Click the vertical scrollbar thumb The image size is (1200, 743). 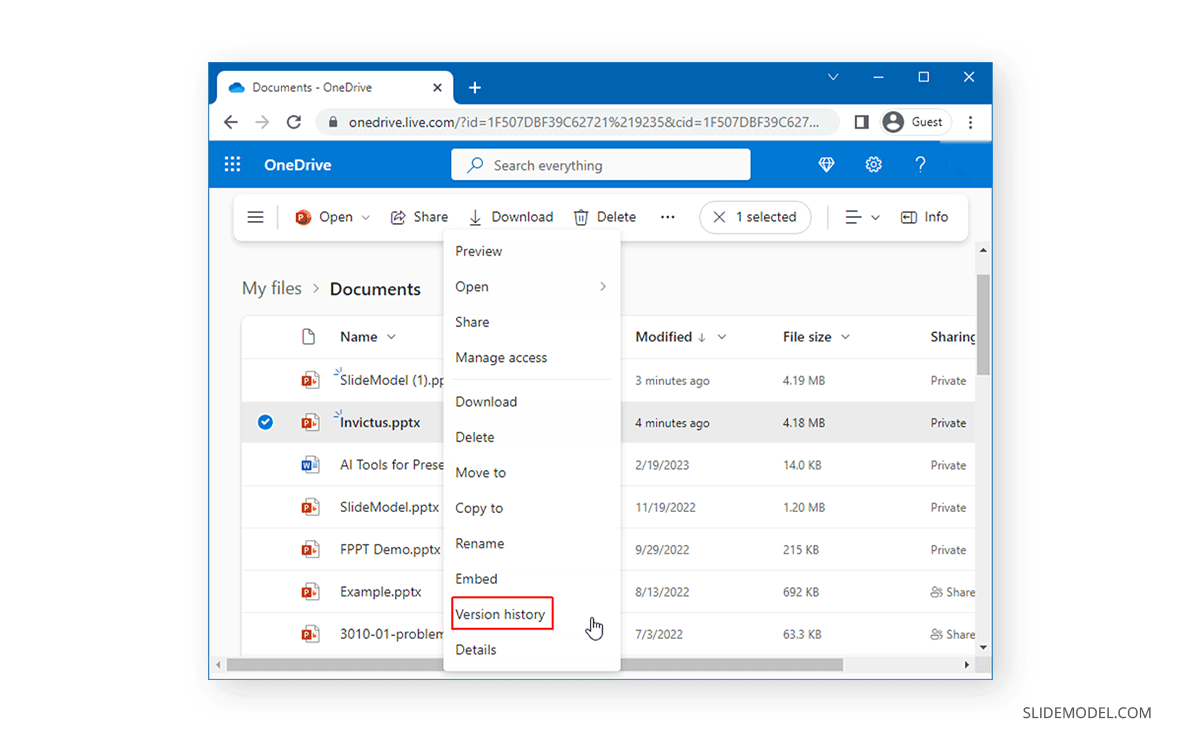coord(983,324)
